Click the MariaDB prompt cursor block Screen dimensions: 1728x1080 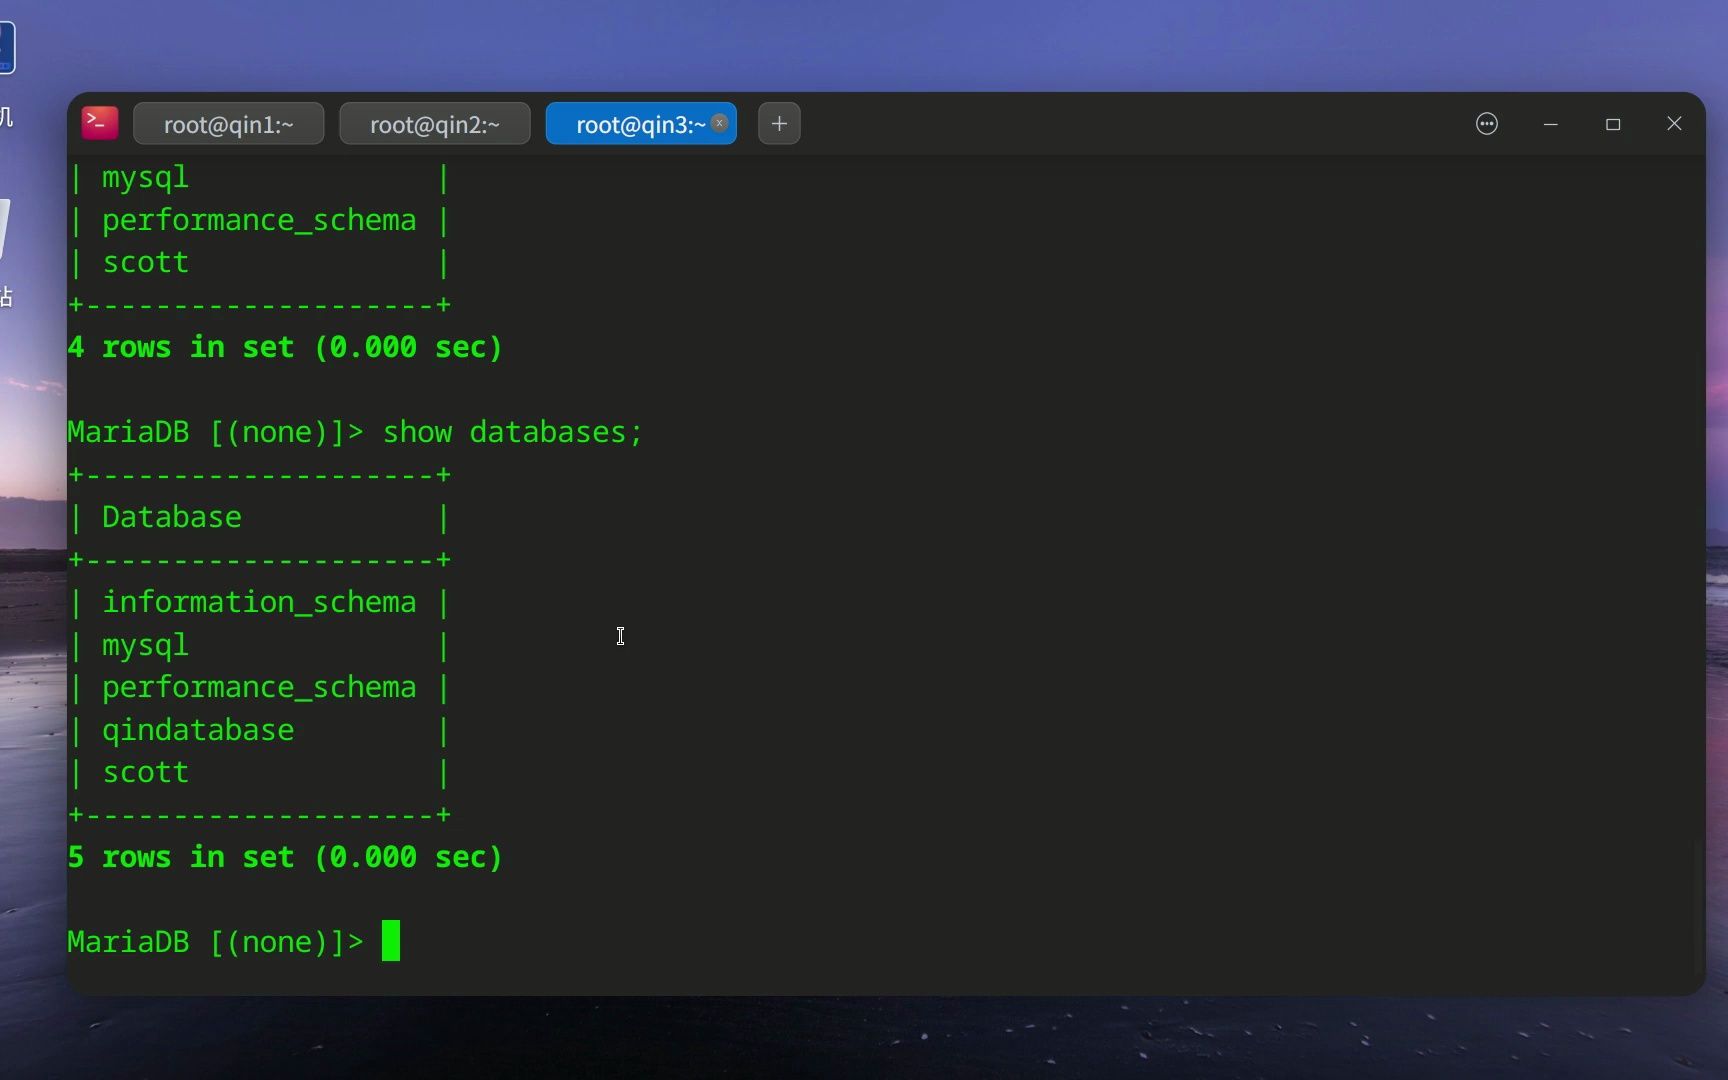pos(391,941)
